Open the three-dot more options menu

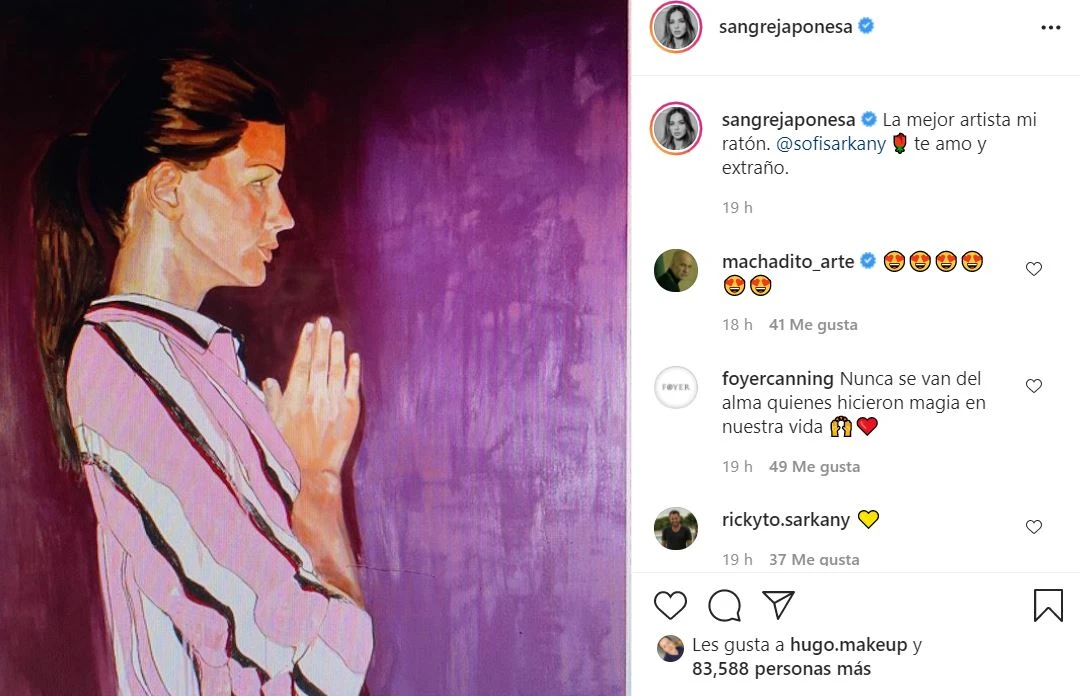tap(1050, 28)
